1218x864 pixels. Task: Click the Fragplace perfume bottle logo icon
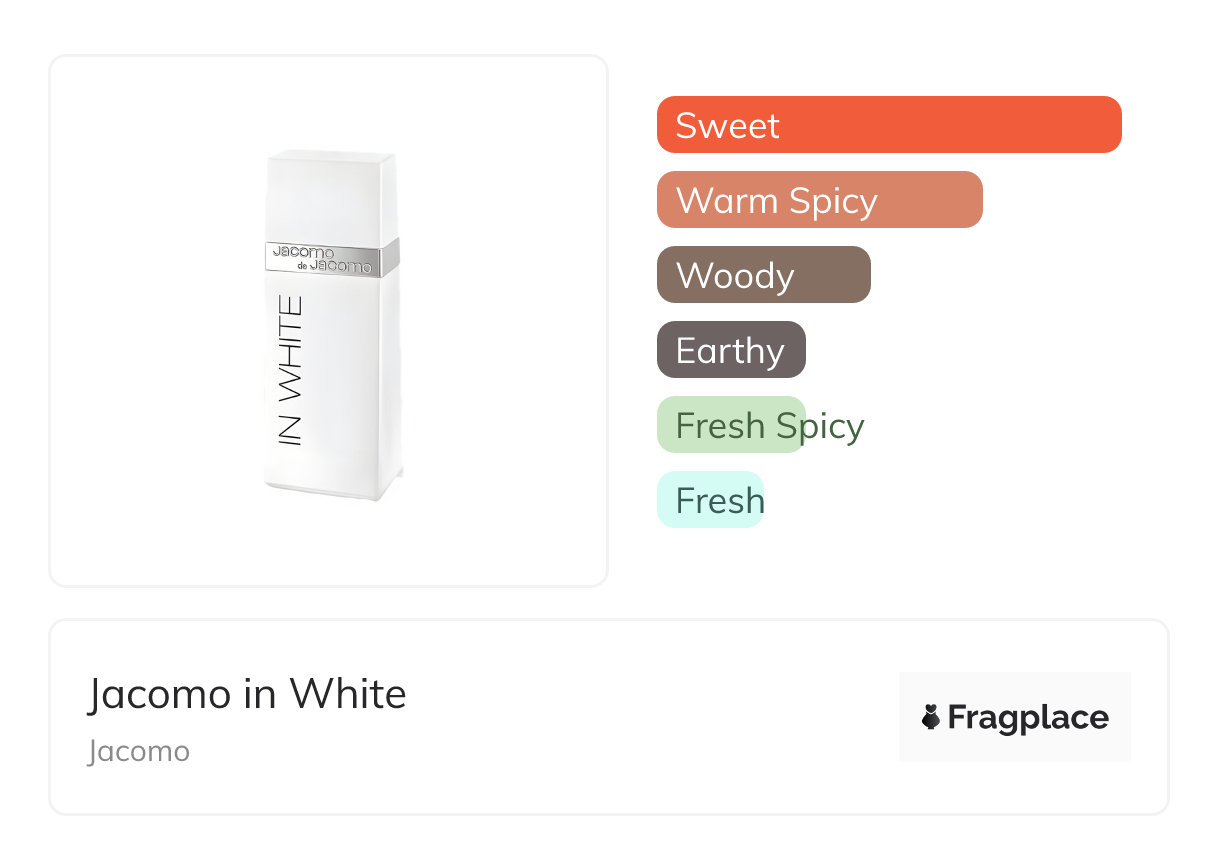click(x=931, y=717)
